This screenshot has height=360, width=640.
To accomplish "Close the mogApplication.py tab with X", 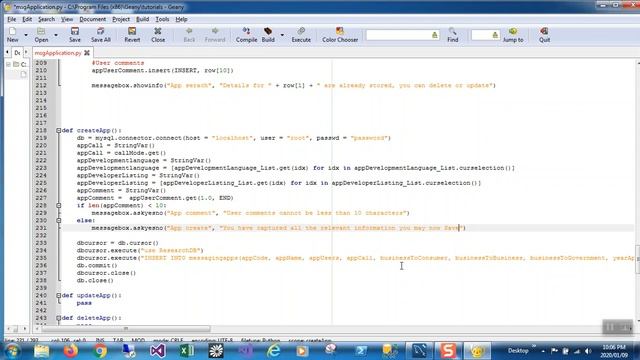I will coord(87,53).
